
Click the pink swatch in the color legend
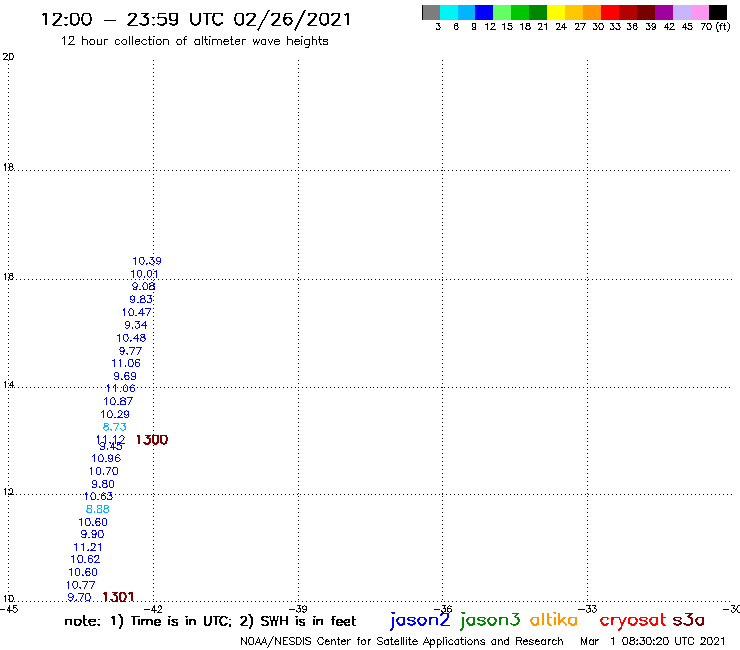(x=699, y=12)
